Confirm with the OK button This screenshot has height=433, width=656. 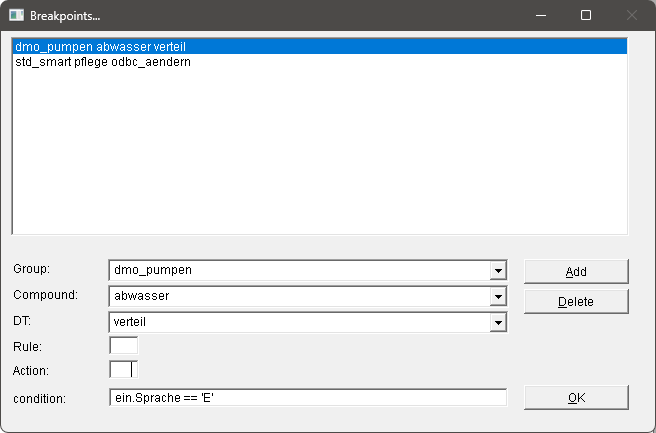(x=576, y=397)
